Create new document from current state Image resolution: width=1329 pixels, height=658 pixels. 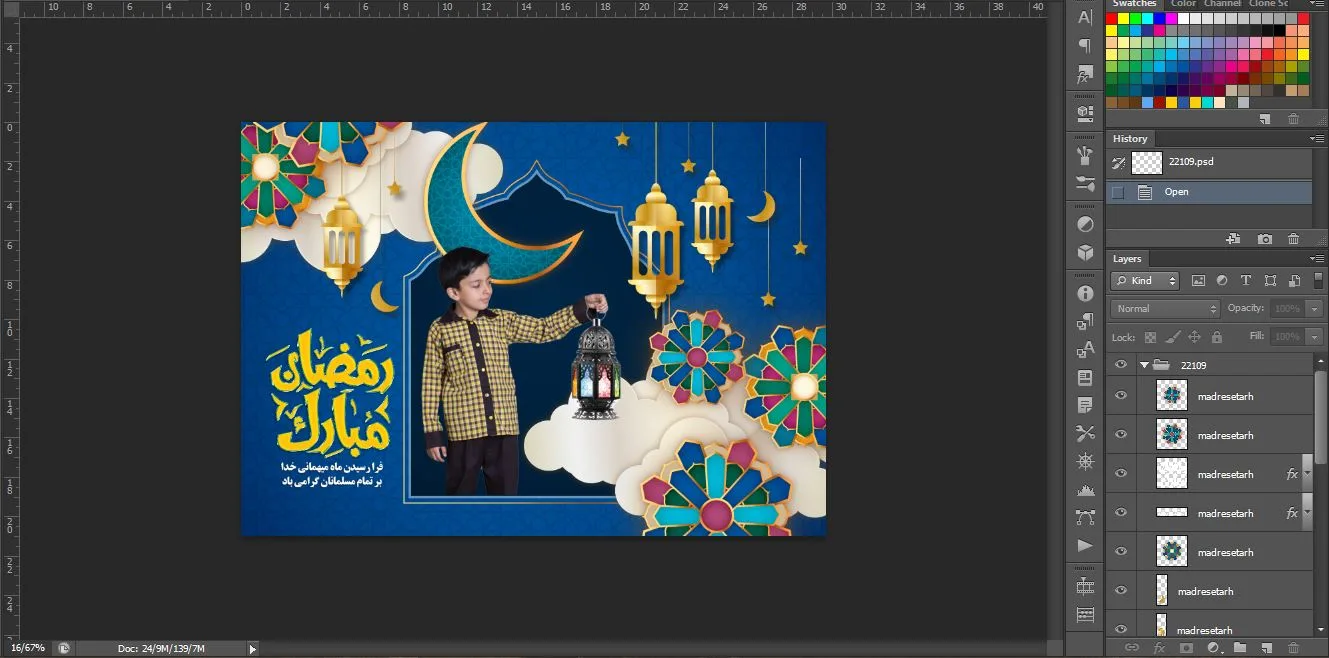coord(1233,239)
